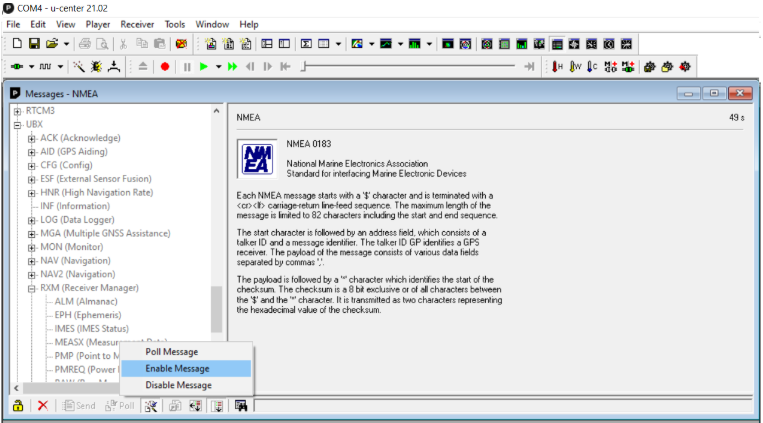Viewport: 763px width, 423px height.
Task: Click the yellow padlock lock icon
Action: [x=18, y=405]
